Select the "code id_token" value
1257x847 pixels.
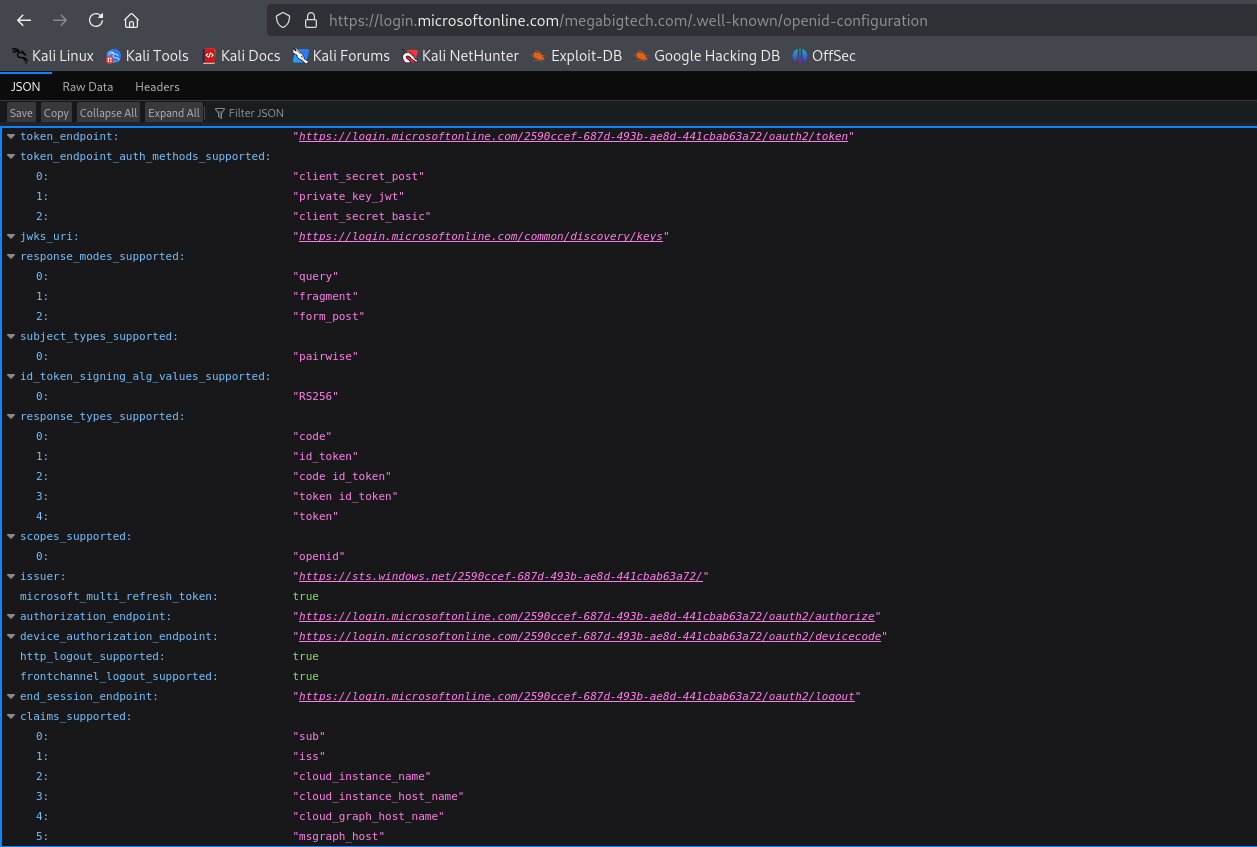point(342,476)
